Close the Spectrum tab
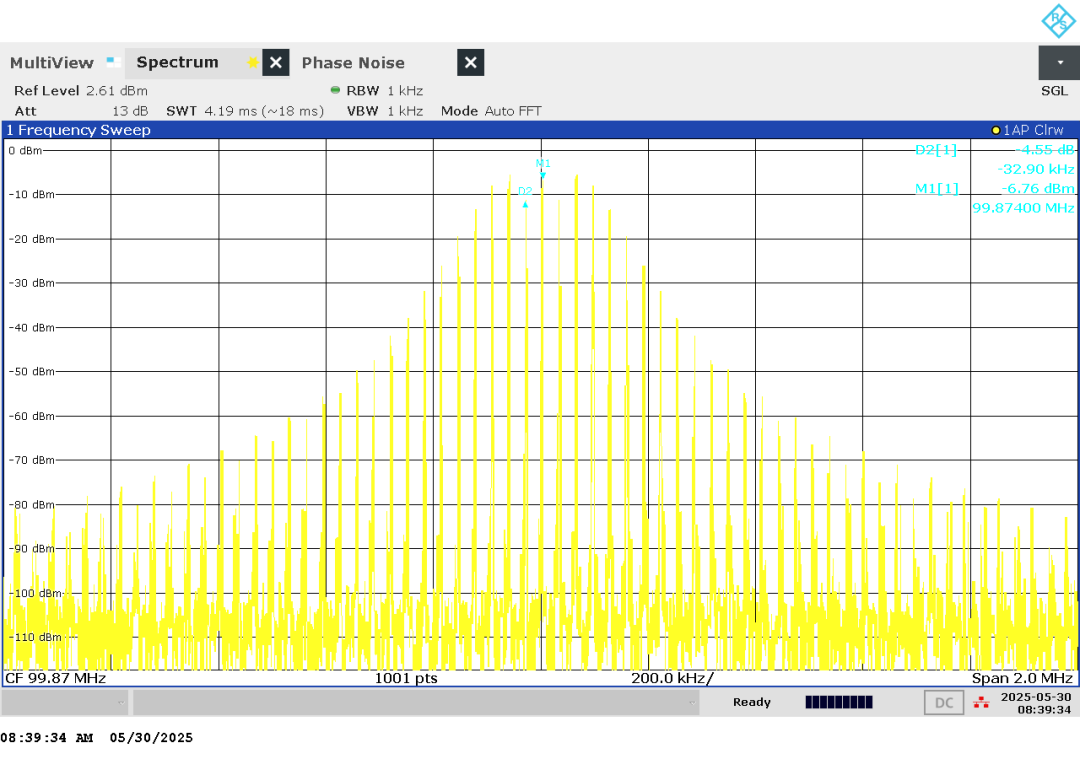 click(x=276, y=63)
